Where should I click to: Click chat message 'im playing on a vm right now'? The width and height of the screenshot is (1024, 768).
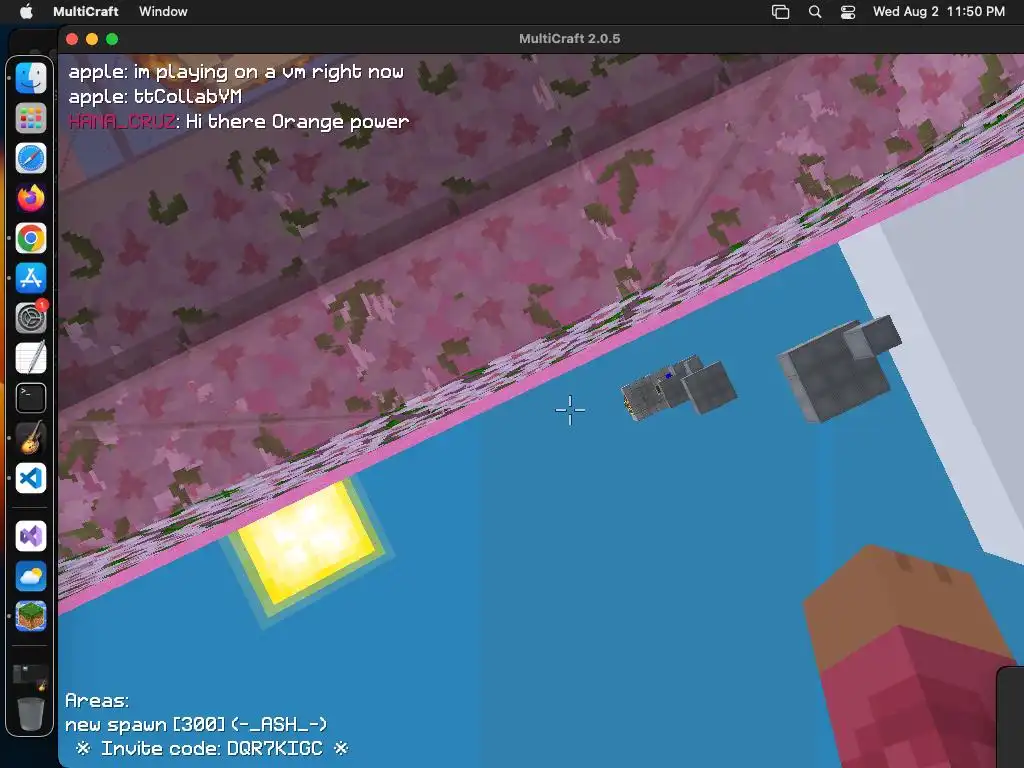[268, 72]
